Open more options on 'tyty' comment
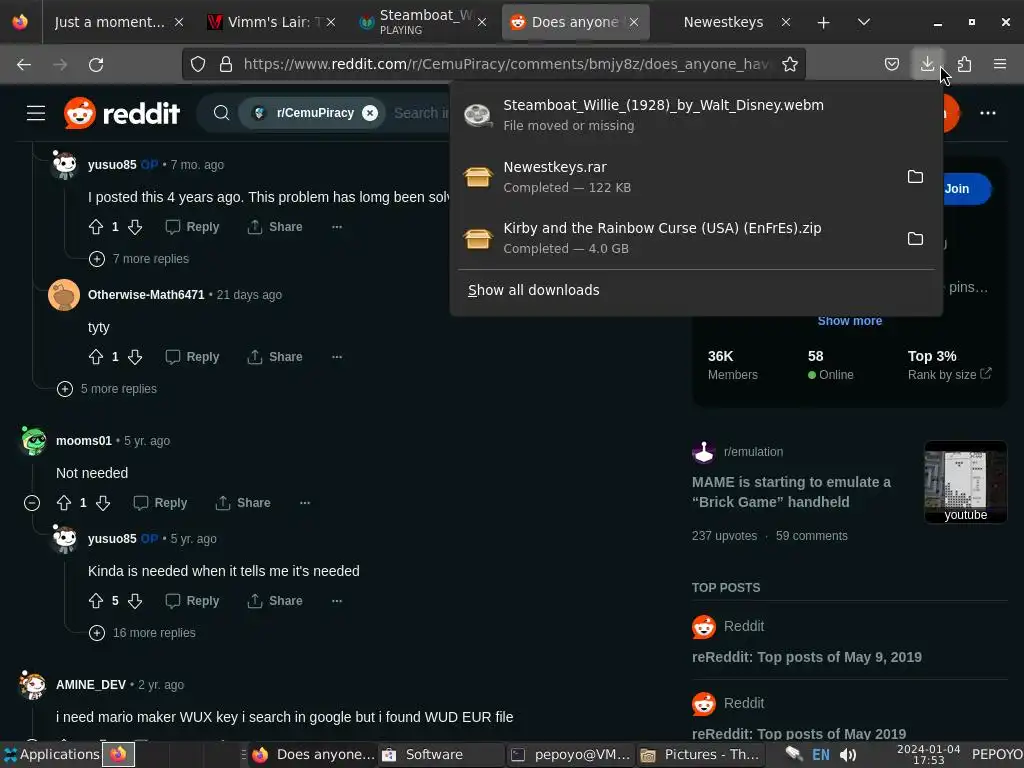This screenshot has width=1024, height=768. pos(337,357)
